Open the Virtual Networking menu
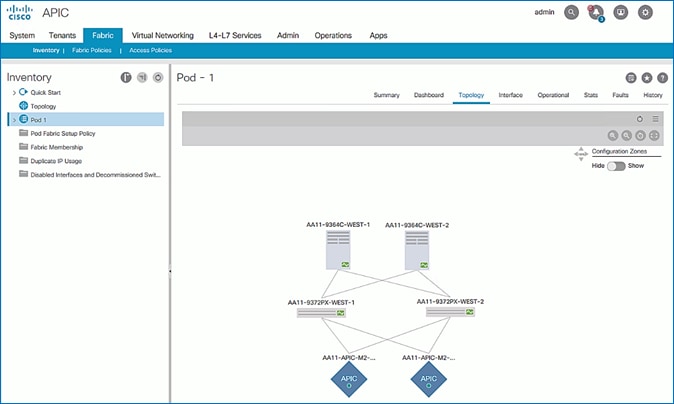Screen dimensions: 674x404 [x=162, y=35]
